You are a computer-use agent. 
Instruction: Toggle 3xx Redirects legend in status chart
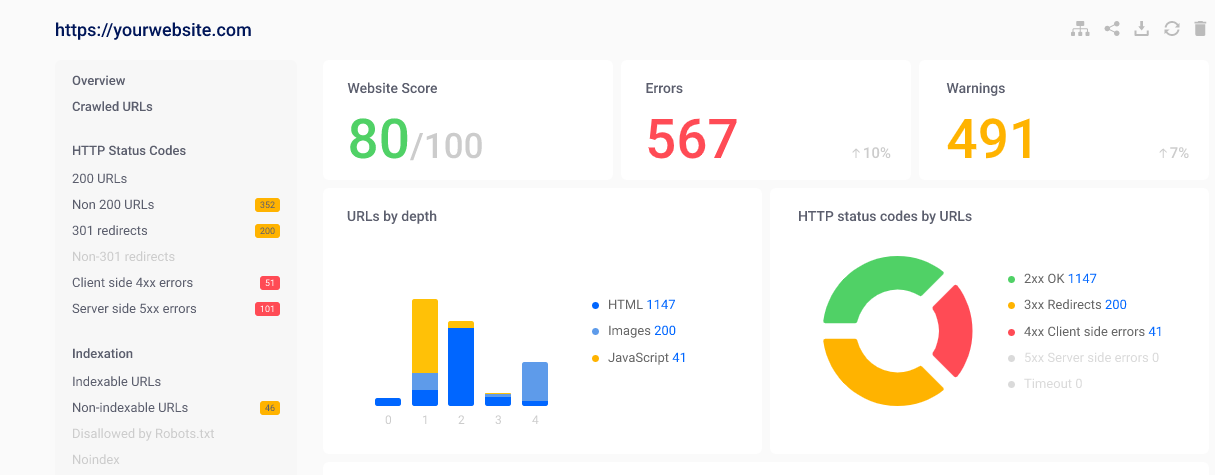pos(1072,305)
